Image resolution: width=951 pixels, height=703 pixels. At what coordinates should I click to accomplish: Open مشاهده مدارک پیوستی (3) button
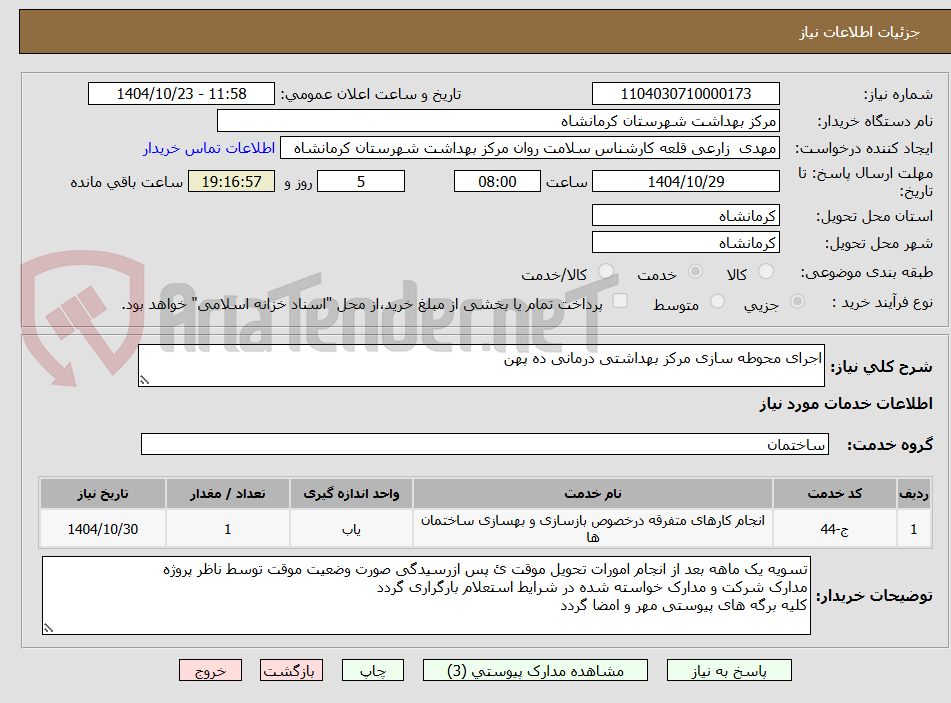pyautogui.click(x=535, y=671)
